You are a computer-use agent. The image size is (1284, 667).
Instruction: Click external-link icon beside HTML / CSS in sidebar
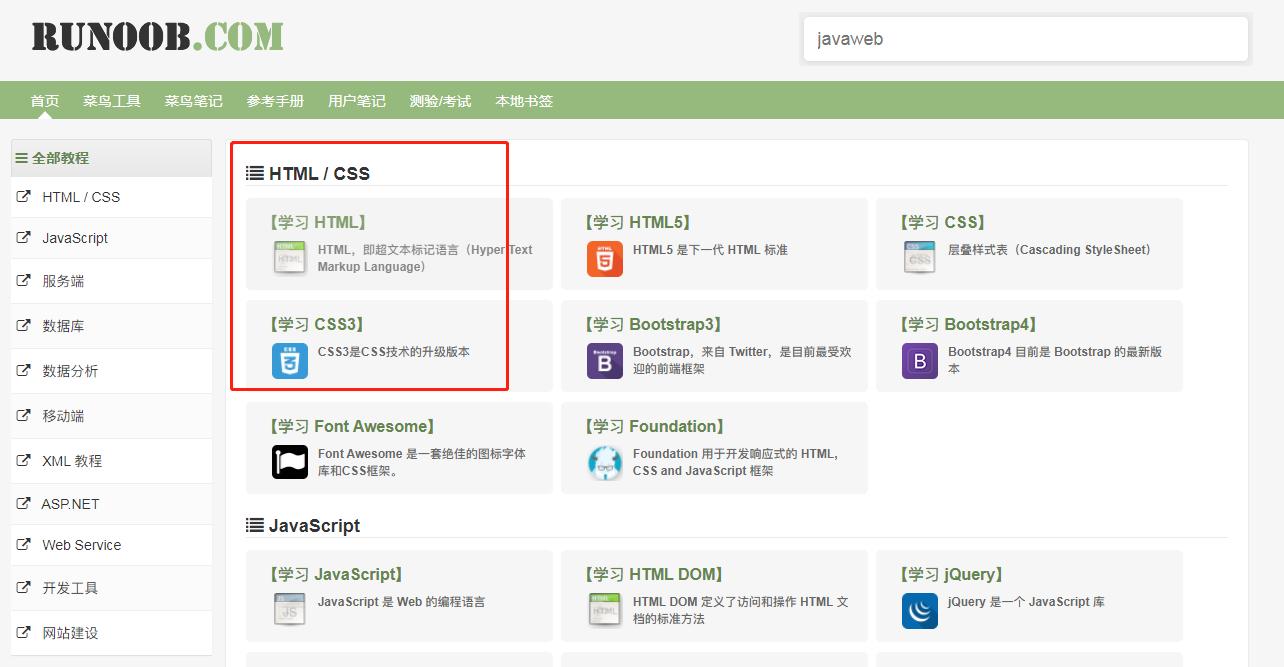(x=23, y=196)
